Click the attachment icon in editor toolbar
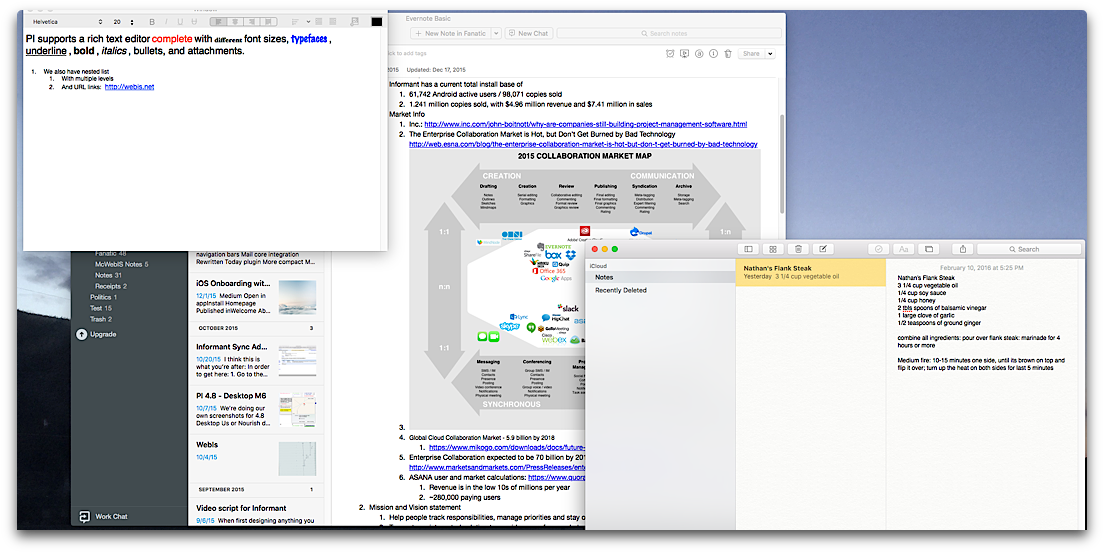1103x552 pixels. [354, 22]
